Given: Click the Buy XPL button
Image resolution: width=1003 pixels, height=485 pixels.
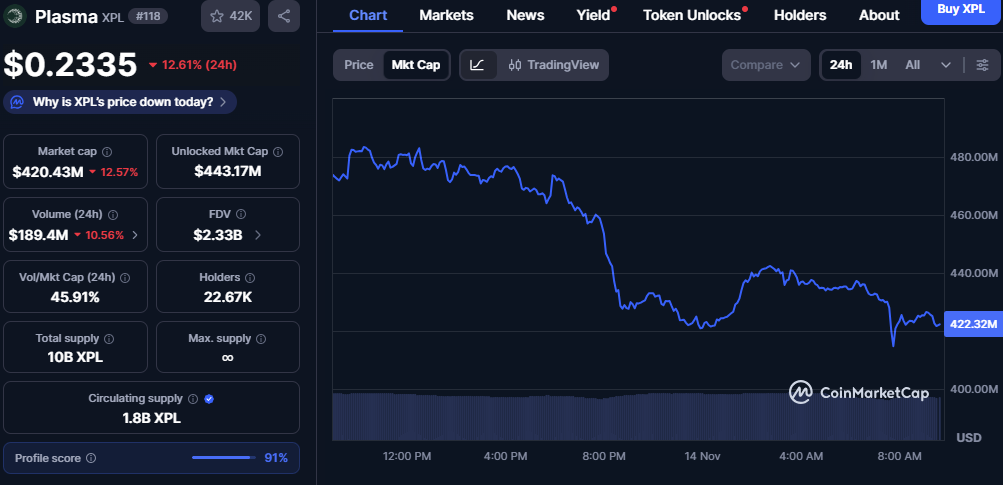Looking at the screenshot, I should [x=960, y=10].
